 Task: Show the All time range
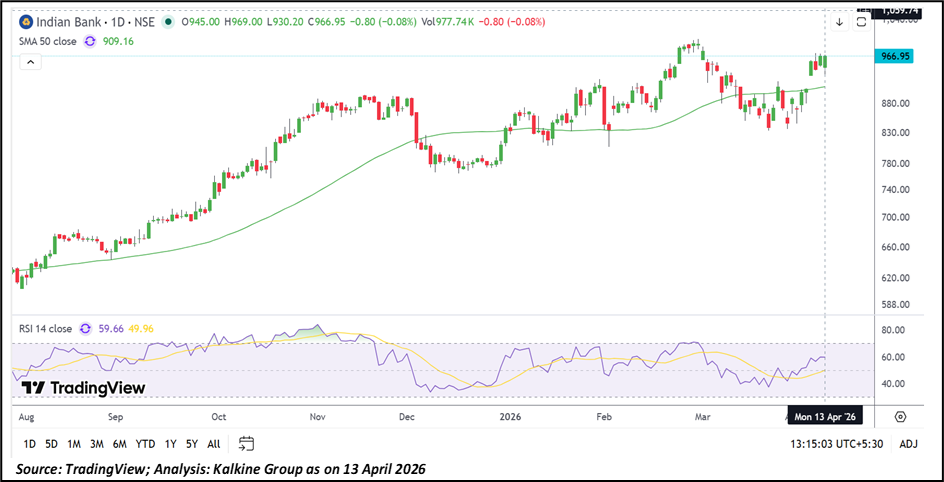coord(214,443)
